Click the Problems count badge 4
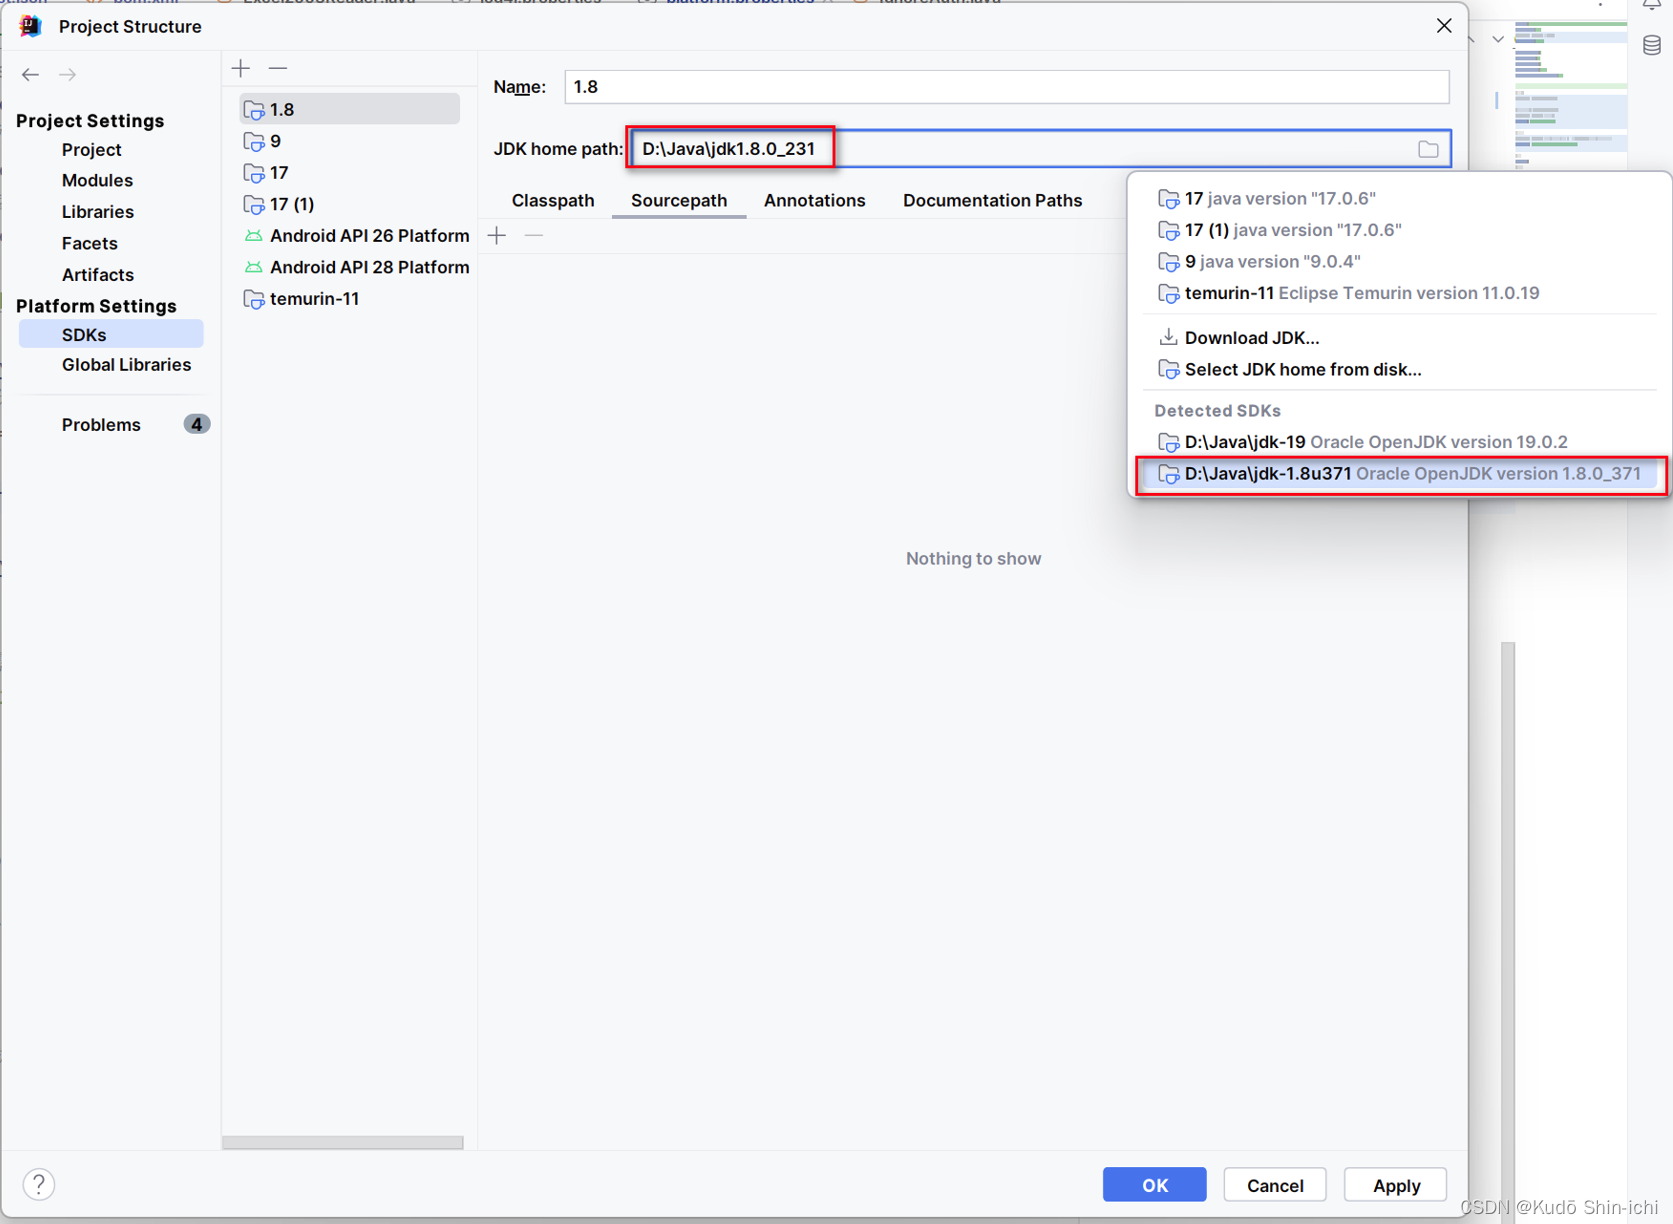This screenshot has width=1673, height=1224. (x=197, y=424)
